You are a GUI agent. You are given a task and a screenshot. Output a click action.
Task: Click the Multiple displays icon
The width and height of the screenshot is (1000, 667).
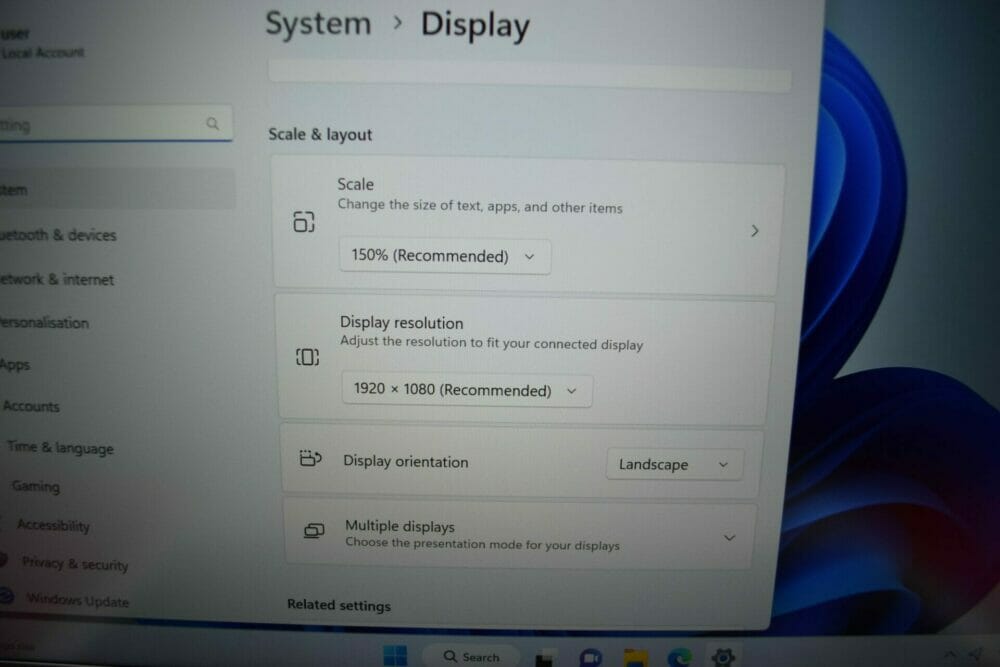point(314,531)
